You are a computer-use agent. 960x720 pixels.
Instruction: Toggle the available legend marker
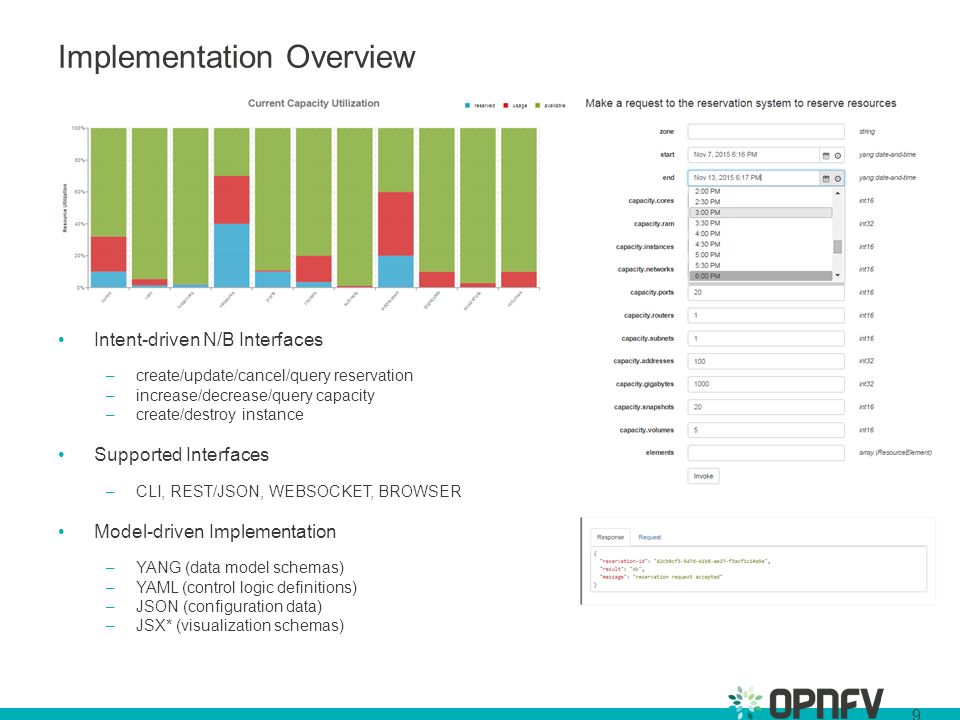coord(537,105)
